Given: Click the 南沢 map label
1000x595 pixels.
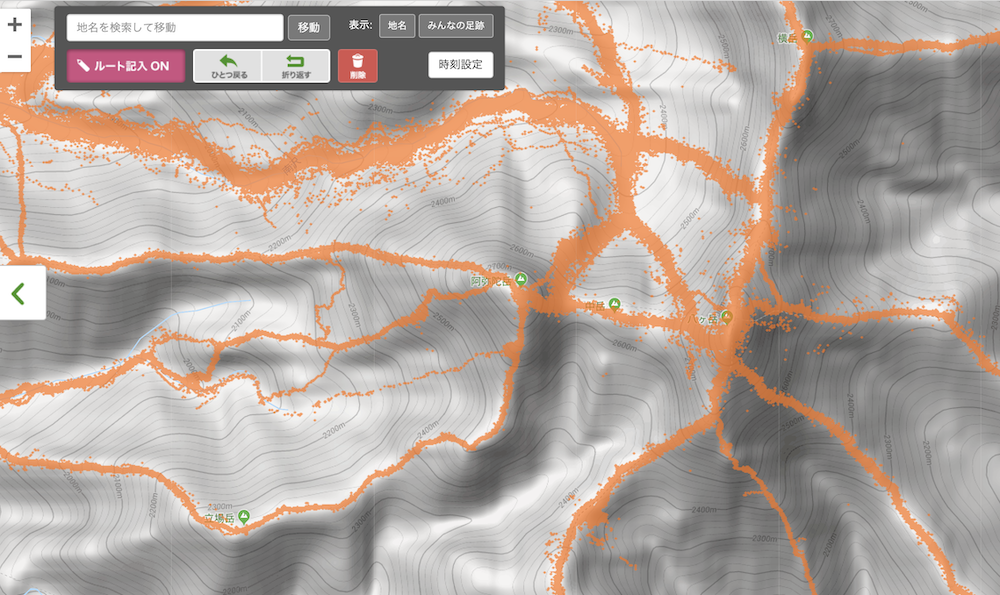Looking at the screenshot, I should (293, 165).
